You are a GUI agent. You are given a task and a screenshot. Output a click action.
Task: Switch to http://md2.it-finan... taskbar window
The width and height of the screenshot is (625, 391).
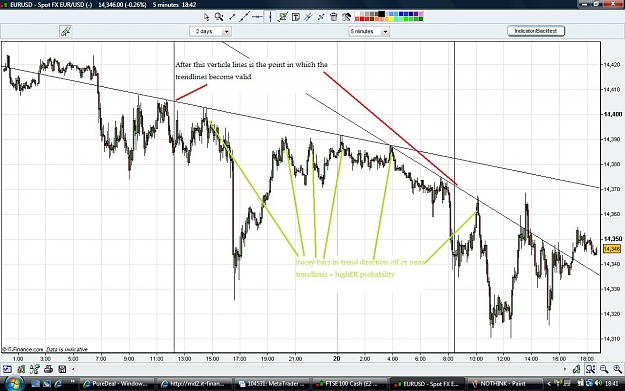[194, 384]
